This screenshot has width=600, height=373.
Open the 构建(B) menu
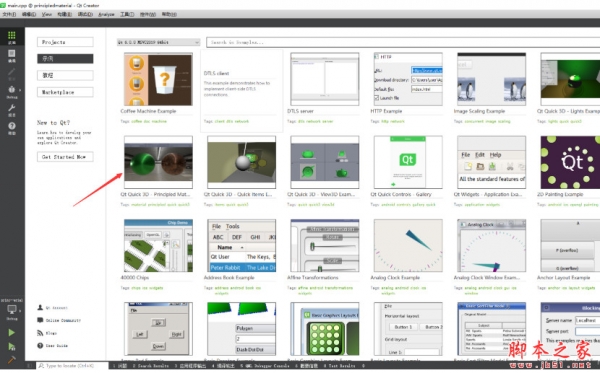[64, 14]
